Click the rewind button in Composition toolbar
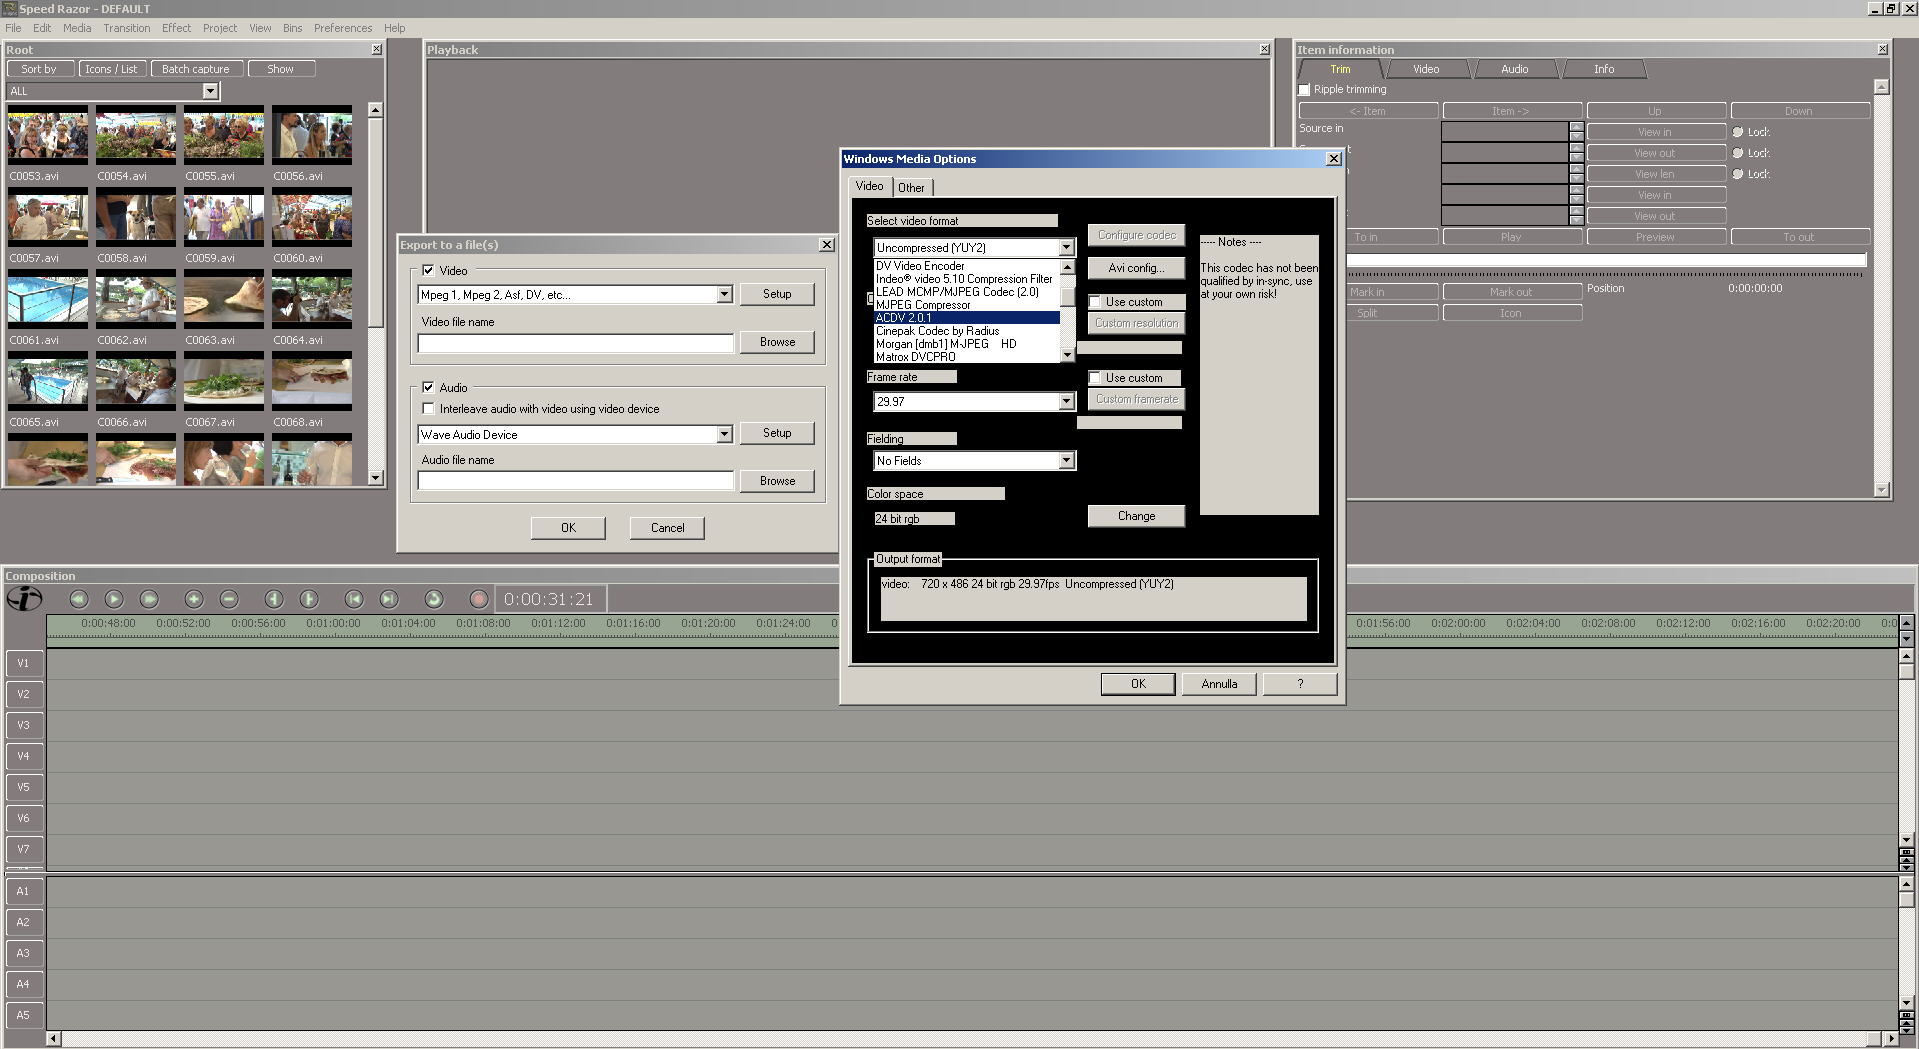Screen dimensions: 1919x1049 79,599
